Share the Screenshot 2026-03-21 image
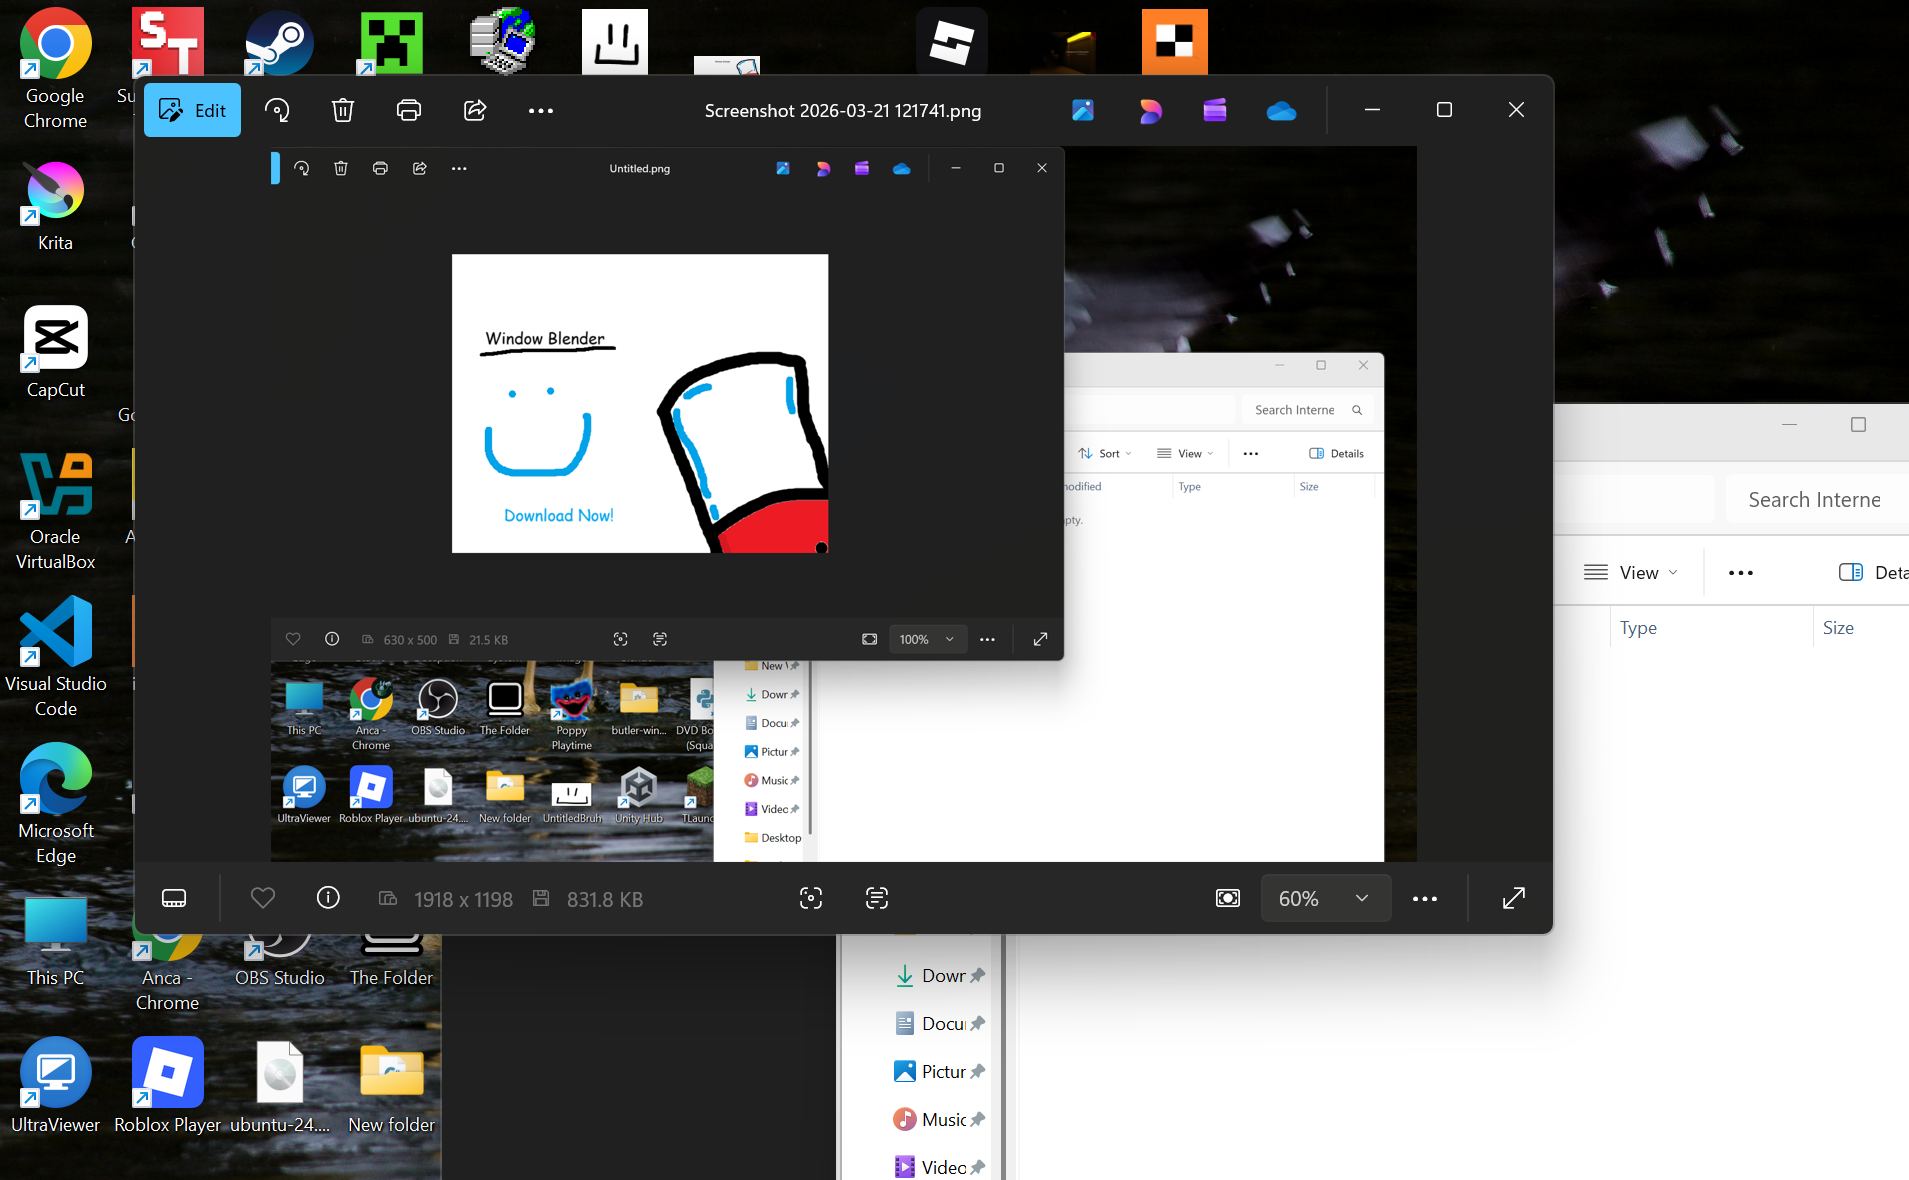The image size is (1909, 1180). pos(475,110)
